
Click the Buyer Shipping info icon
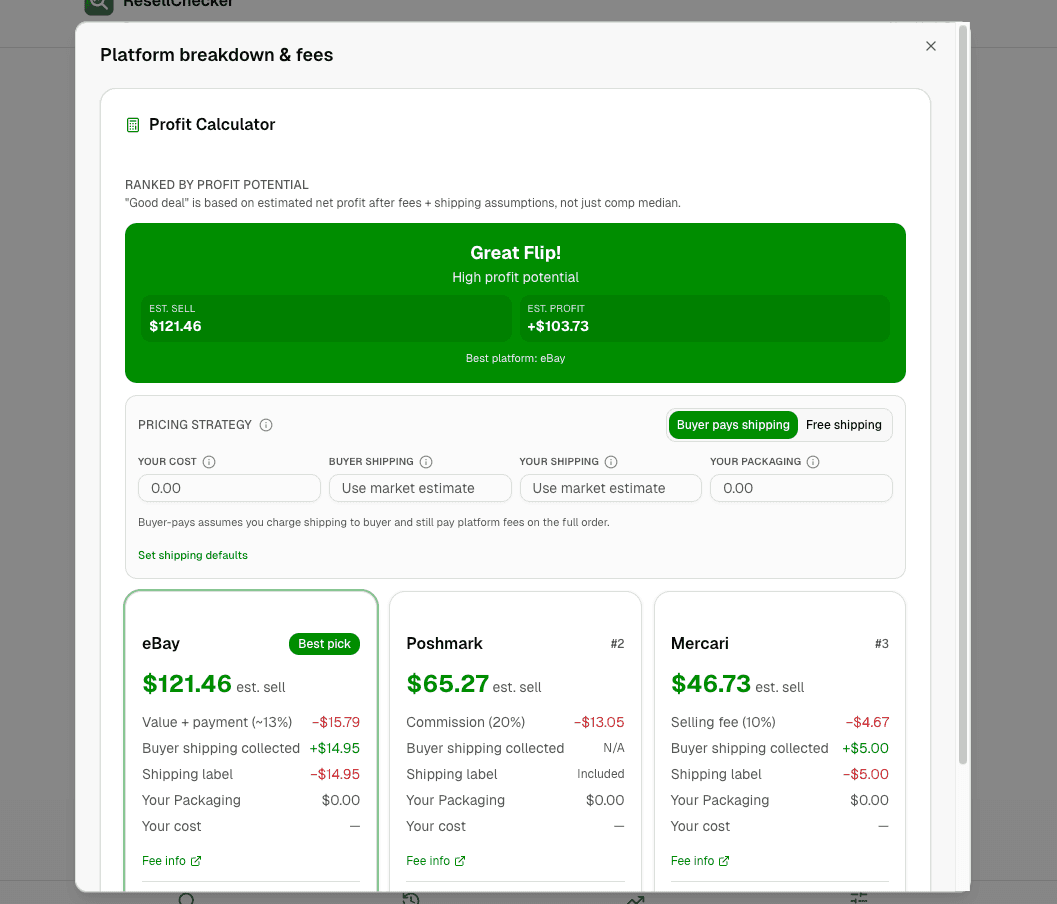tap(425, 462)
